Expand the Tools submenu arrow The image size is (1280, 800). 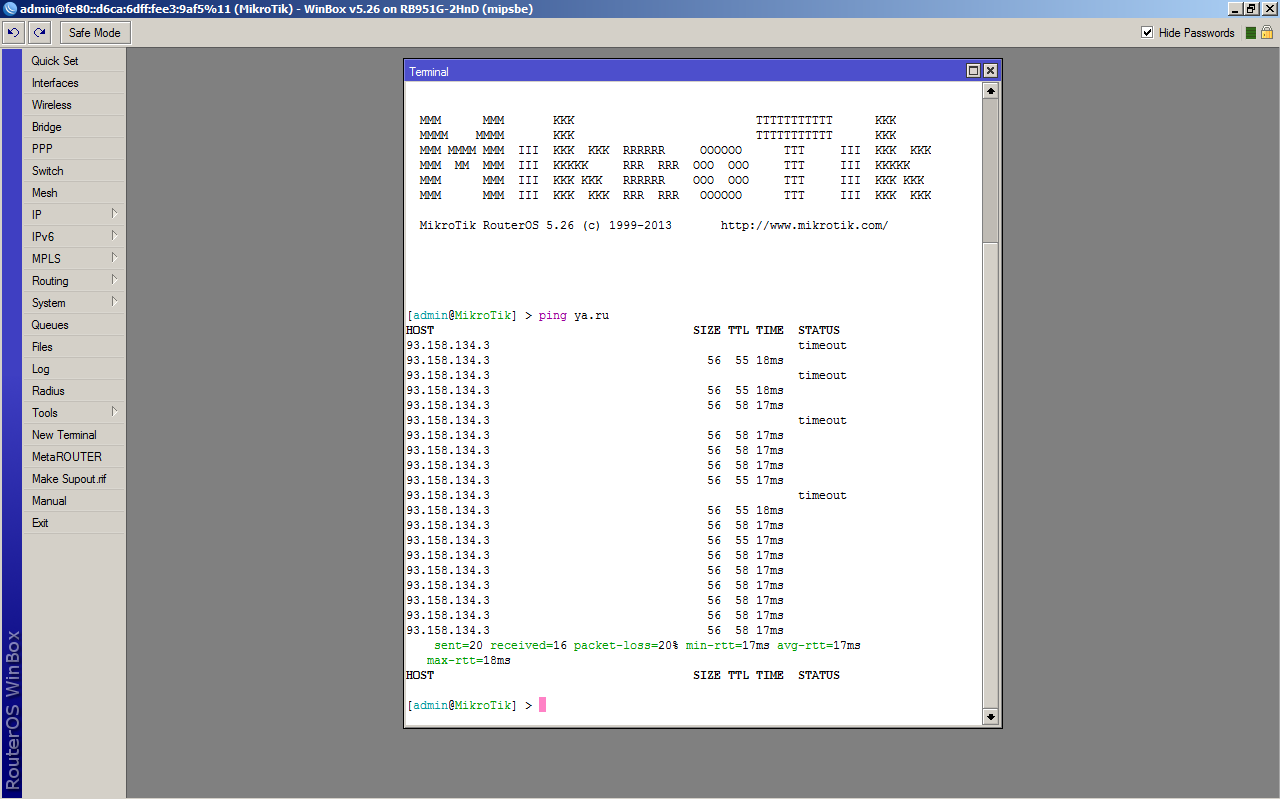[x=115, y=412]
